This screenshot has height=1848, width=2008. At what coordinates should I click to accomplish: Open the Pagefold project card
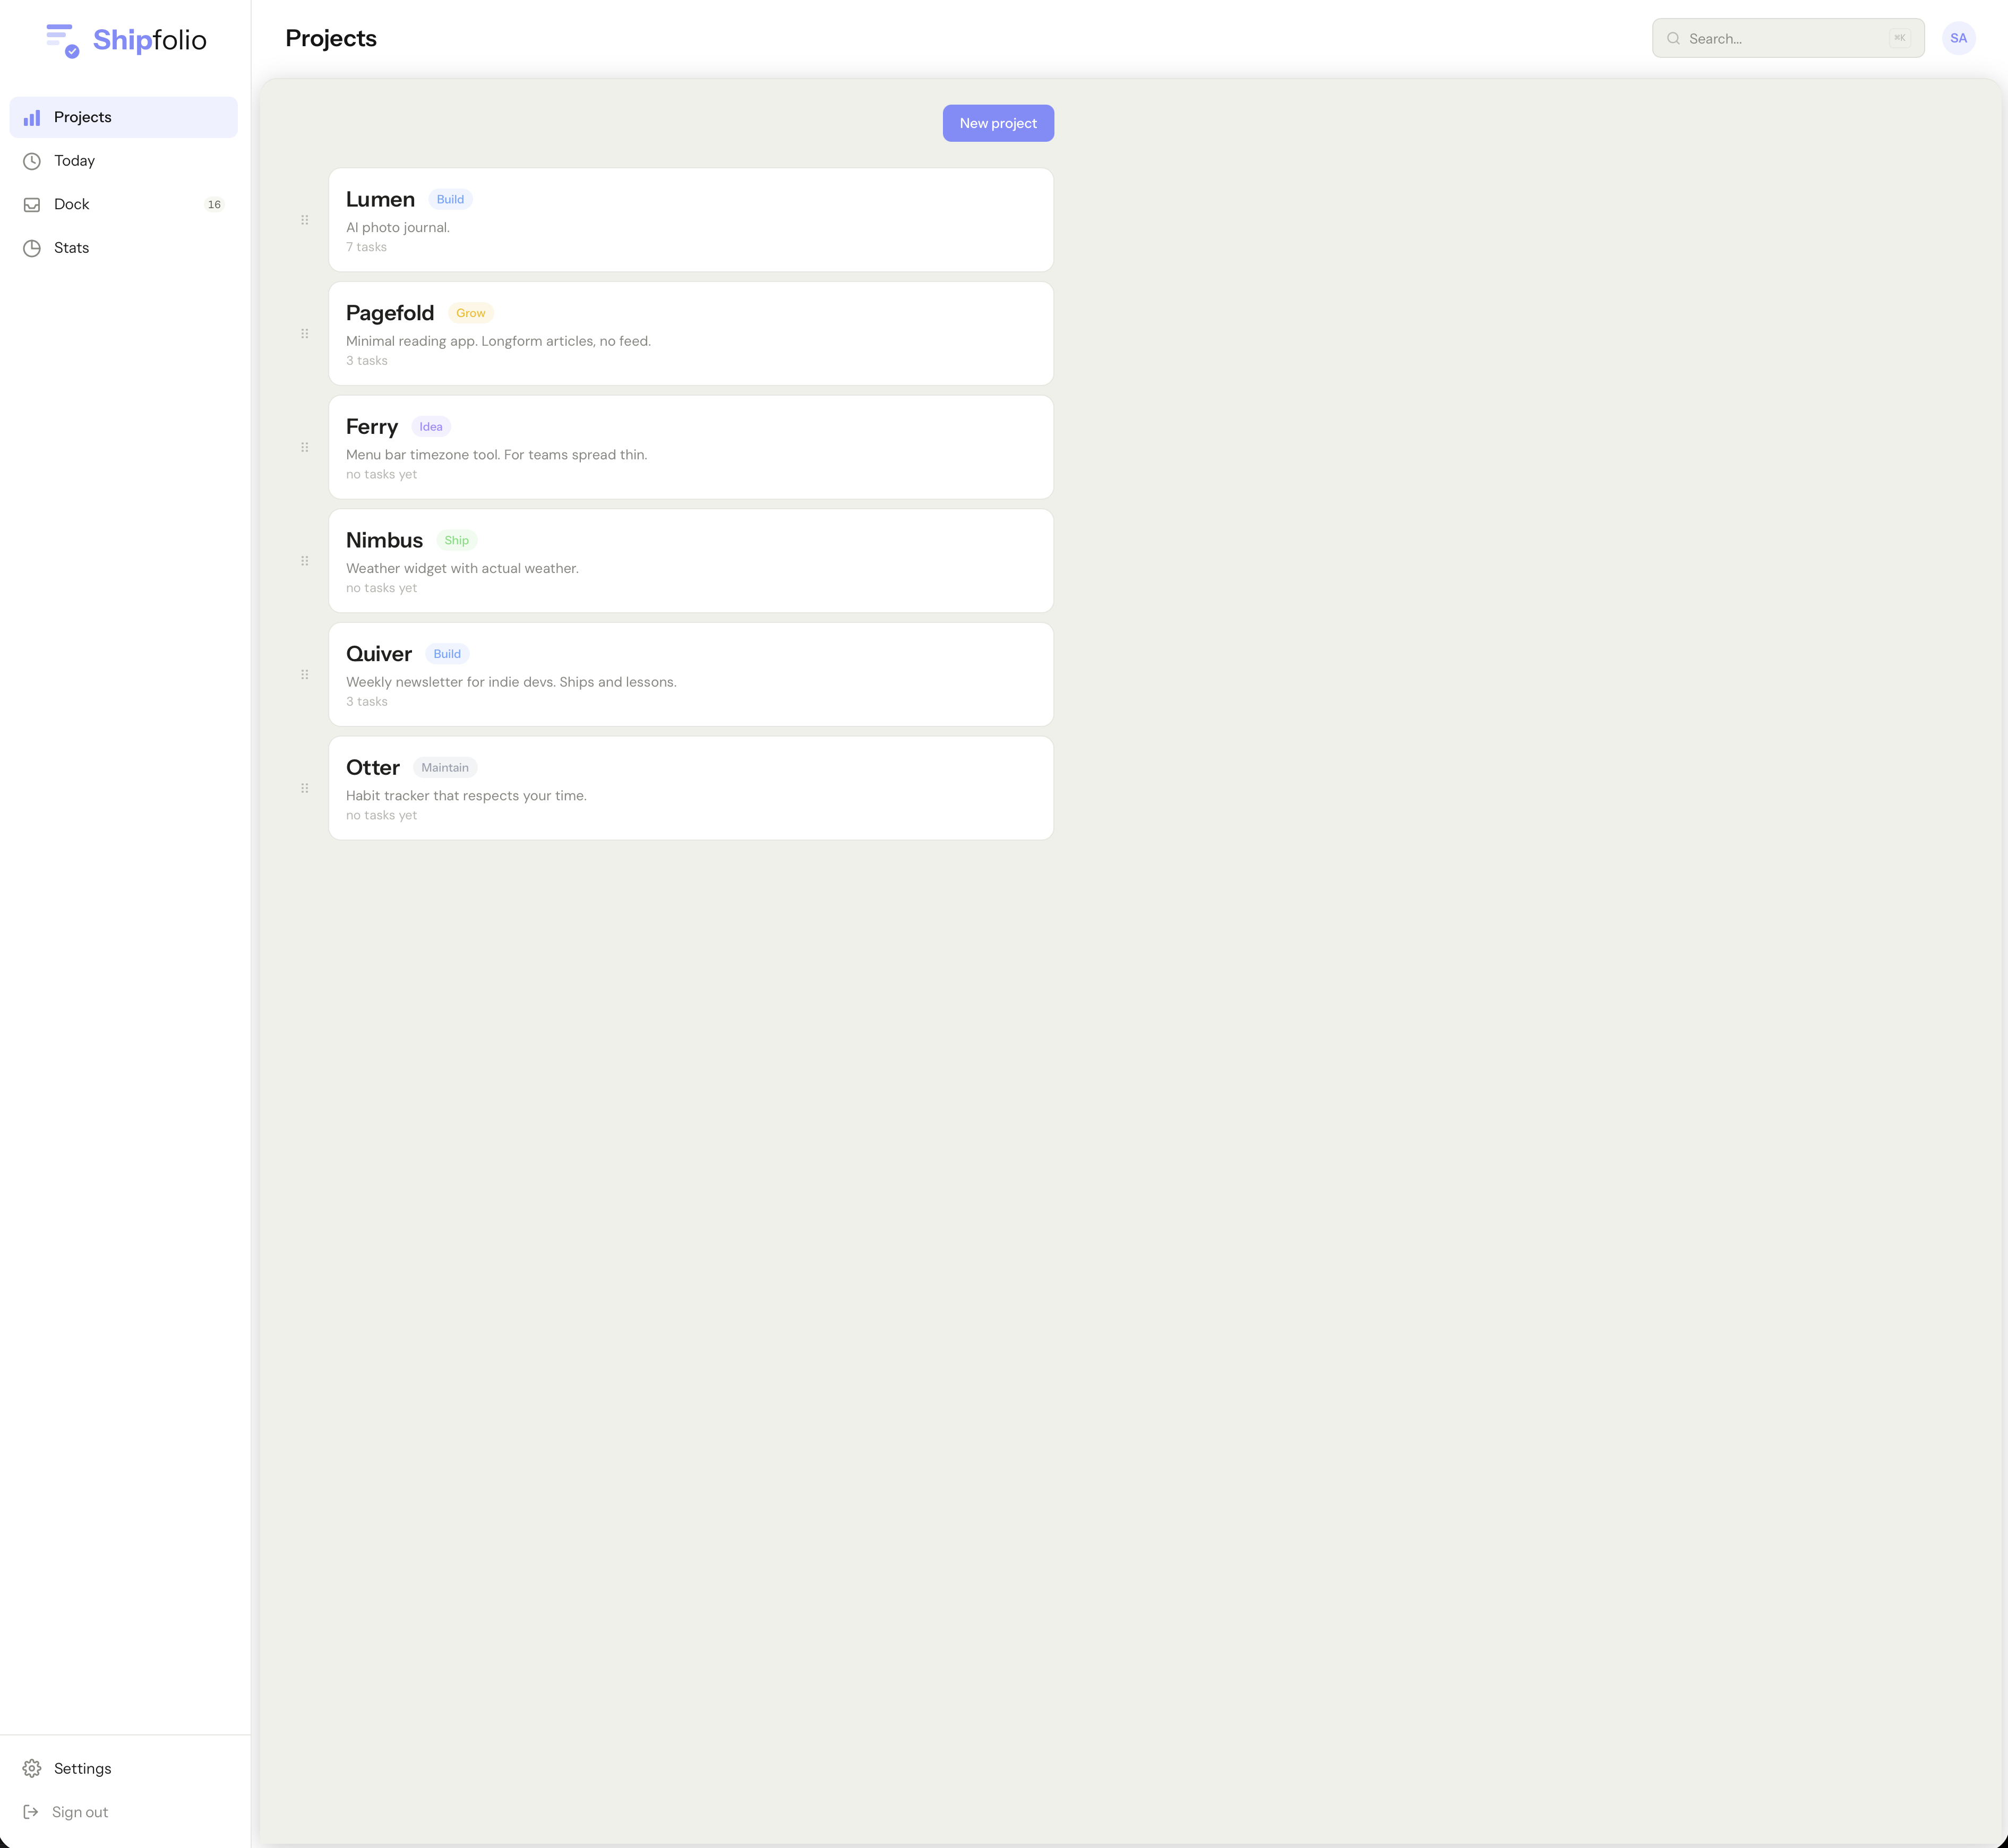(x=690, y=334)
